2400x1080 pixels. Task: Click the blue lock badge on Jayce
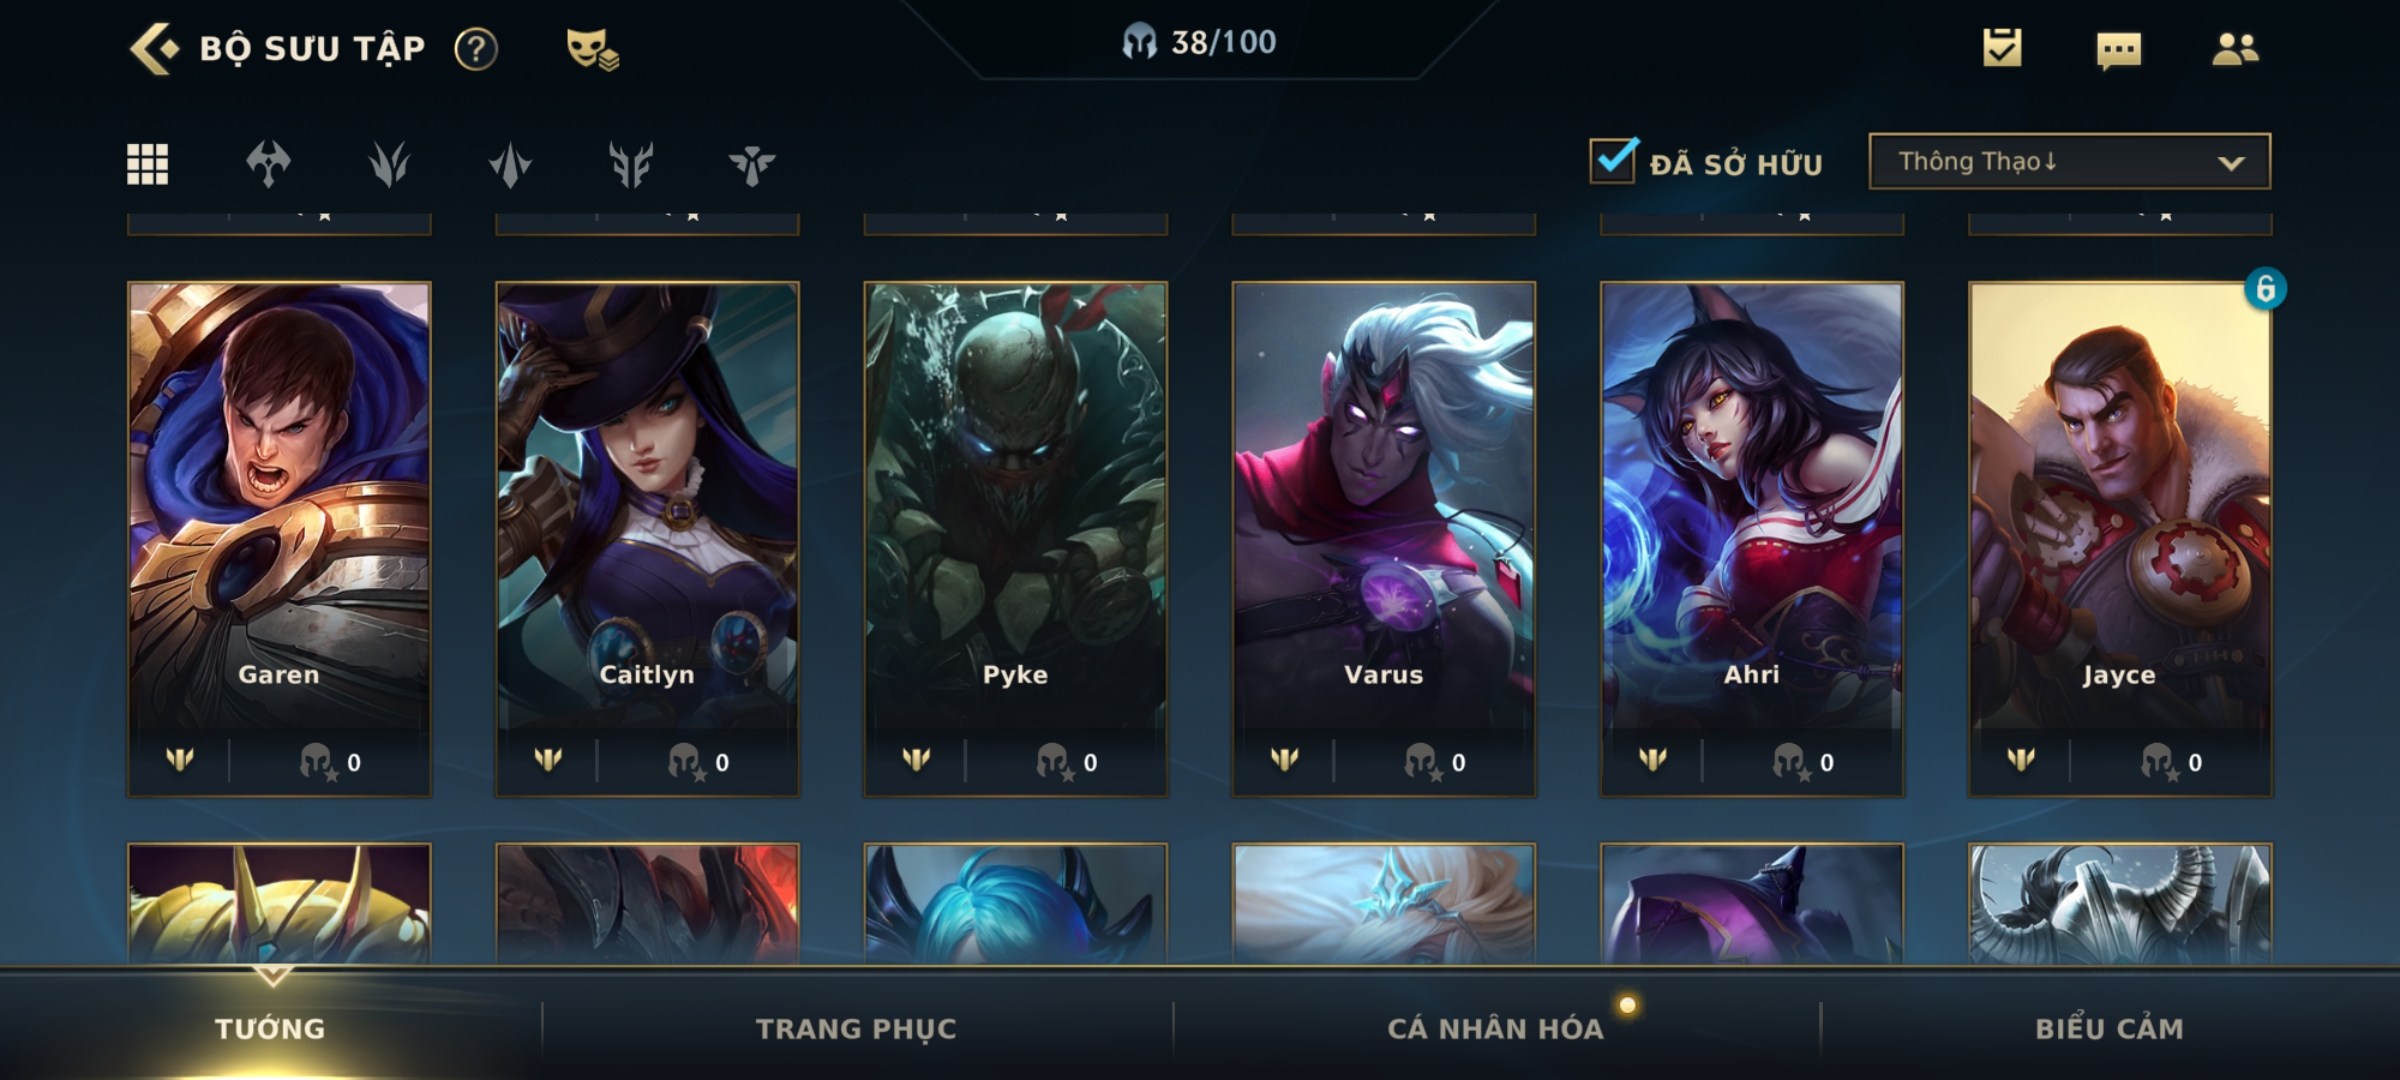pyautogui.click(x=2265, y=289)
